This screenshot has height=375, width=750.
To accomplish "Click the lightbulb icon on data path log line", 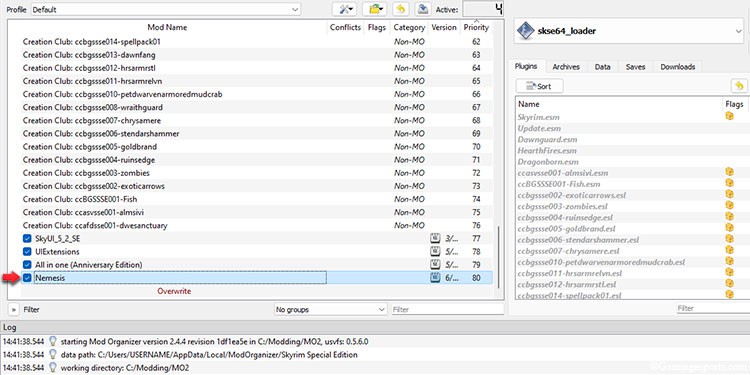I will coord(53,354).
